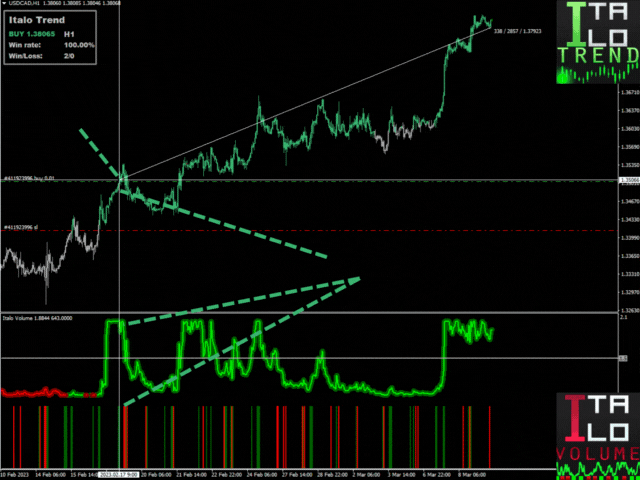Click the small triangle before USDCAD,H1
Screen dimensions: 640x480
click(x=4, y=4)
